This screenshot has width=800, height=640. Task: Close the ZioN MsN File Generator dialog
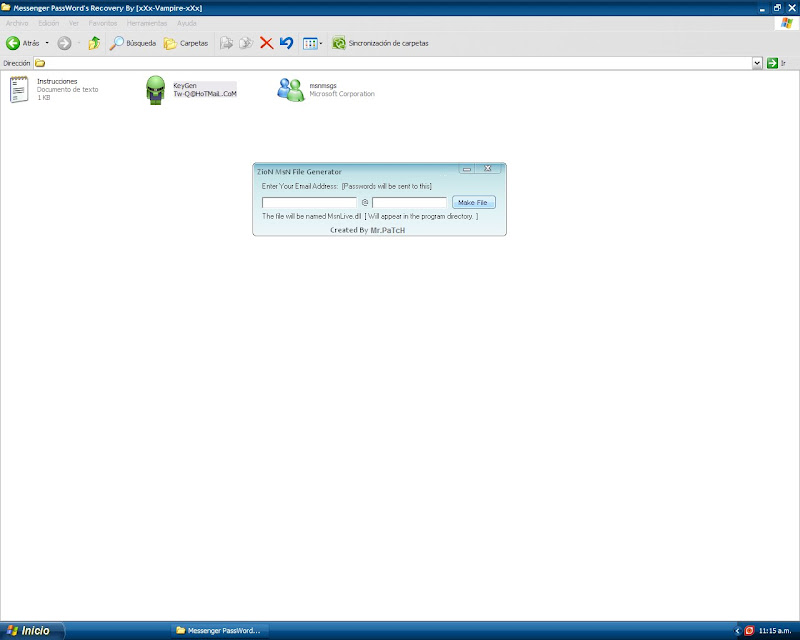(x=488, y=168)
